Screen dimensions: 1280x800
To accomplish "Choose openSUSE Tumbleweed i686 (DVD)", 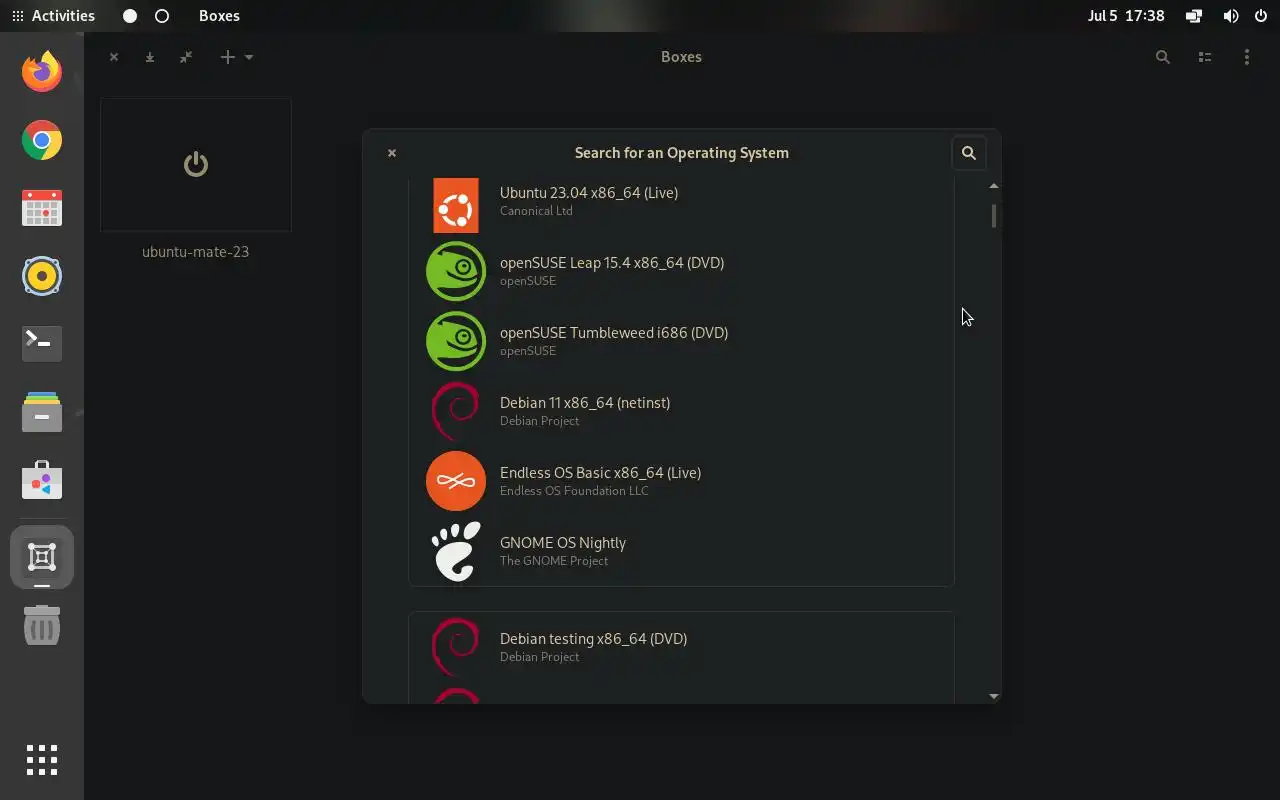I will tap(681, 341).
